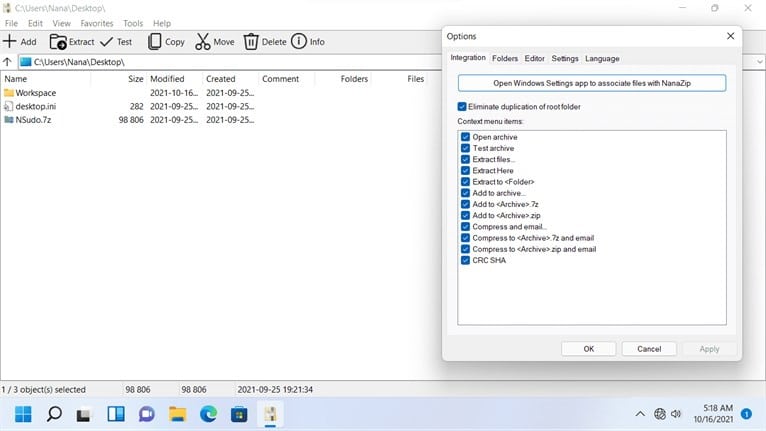Disable the Extract Here context item
766x431 pixels.
point(466,171)
